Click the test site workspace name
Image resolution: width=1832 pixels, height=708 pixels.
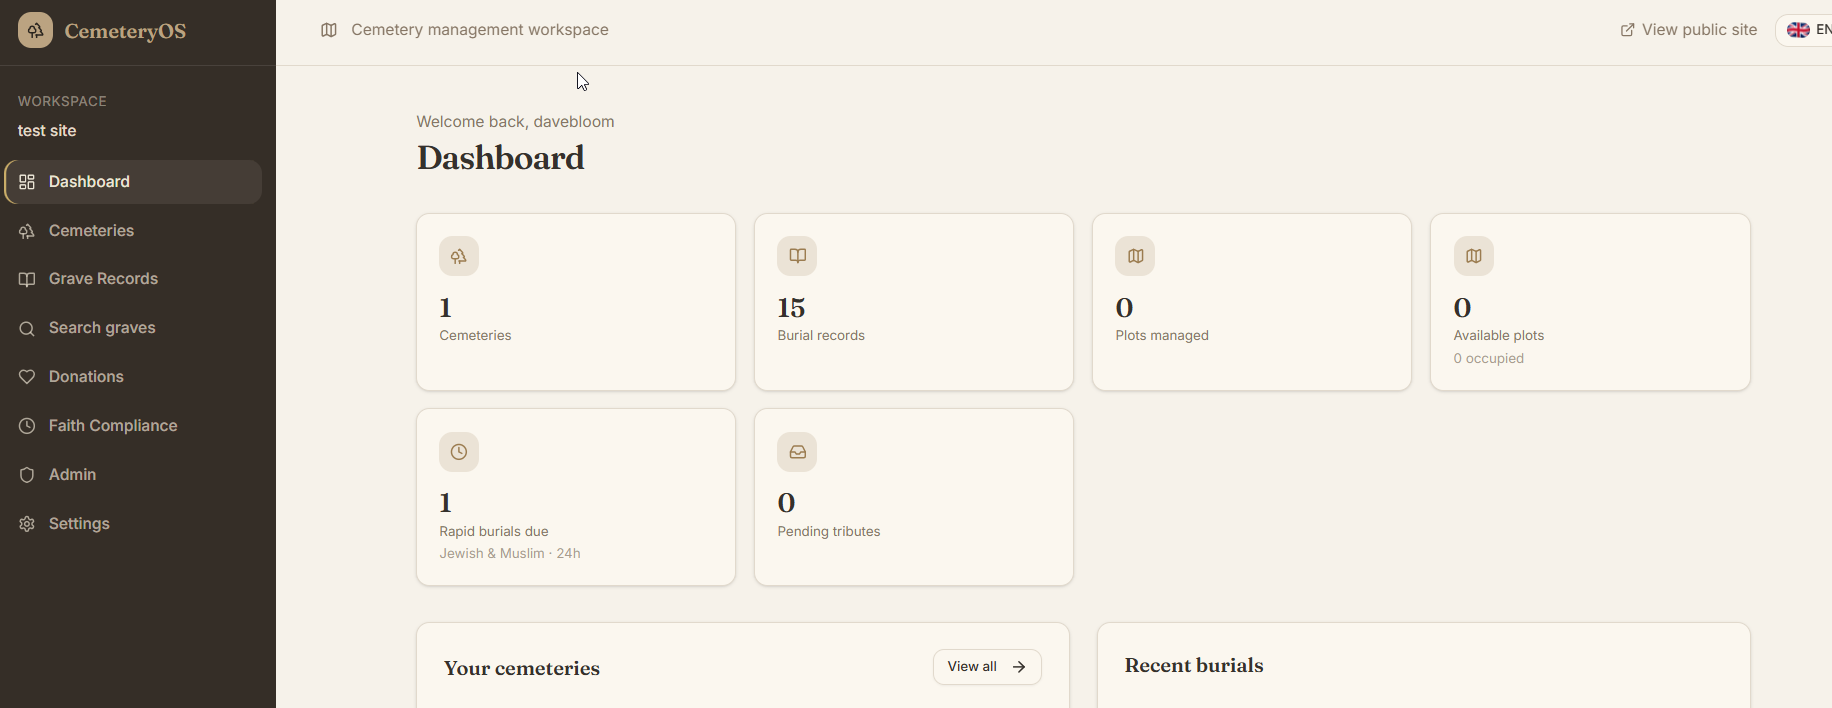(47, 131)
